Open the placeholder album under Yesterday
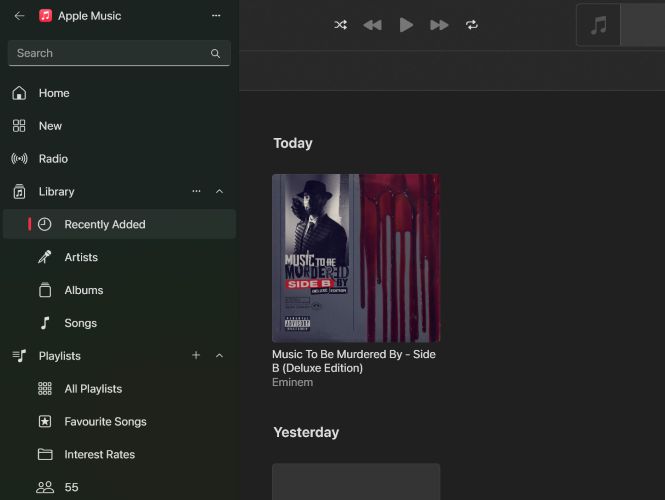The image size is (665, 500). point(356,482)
